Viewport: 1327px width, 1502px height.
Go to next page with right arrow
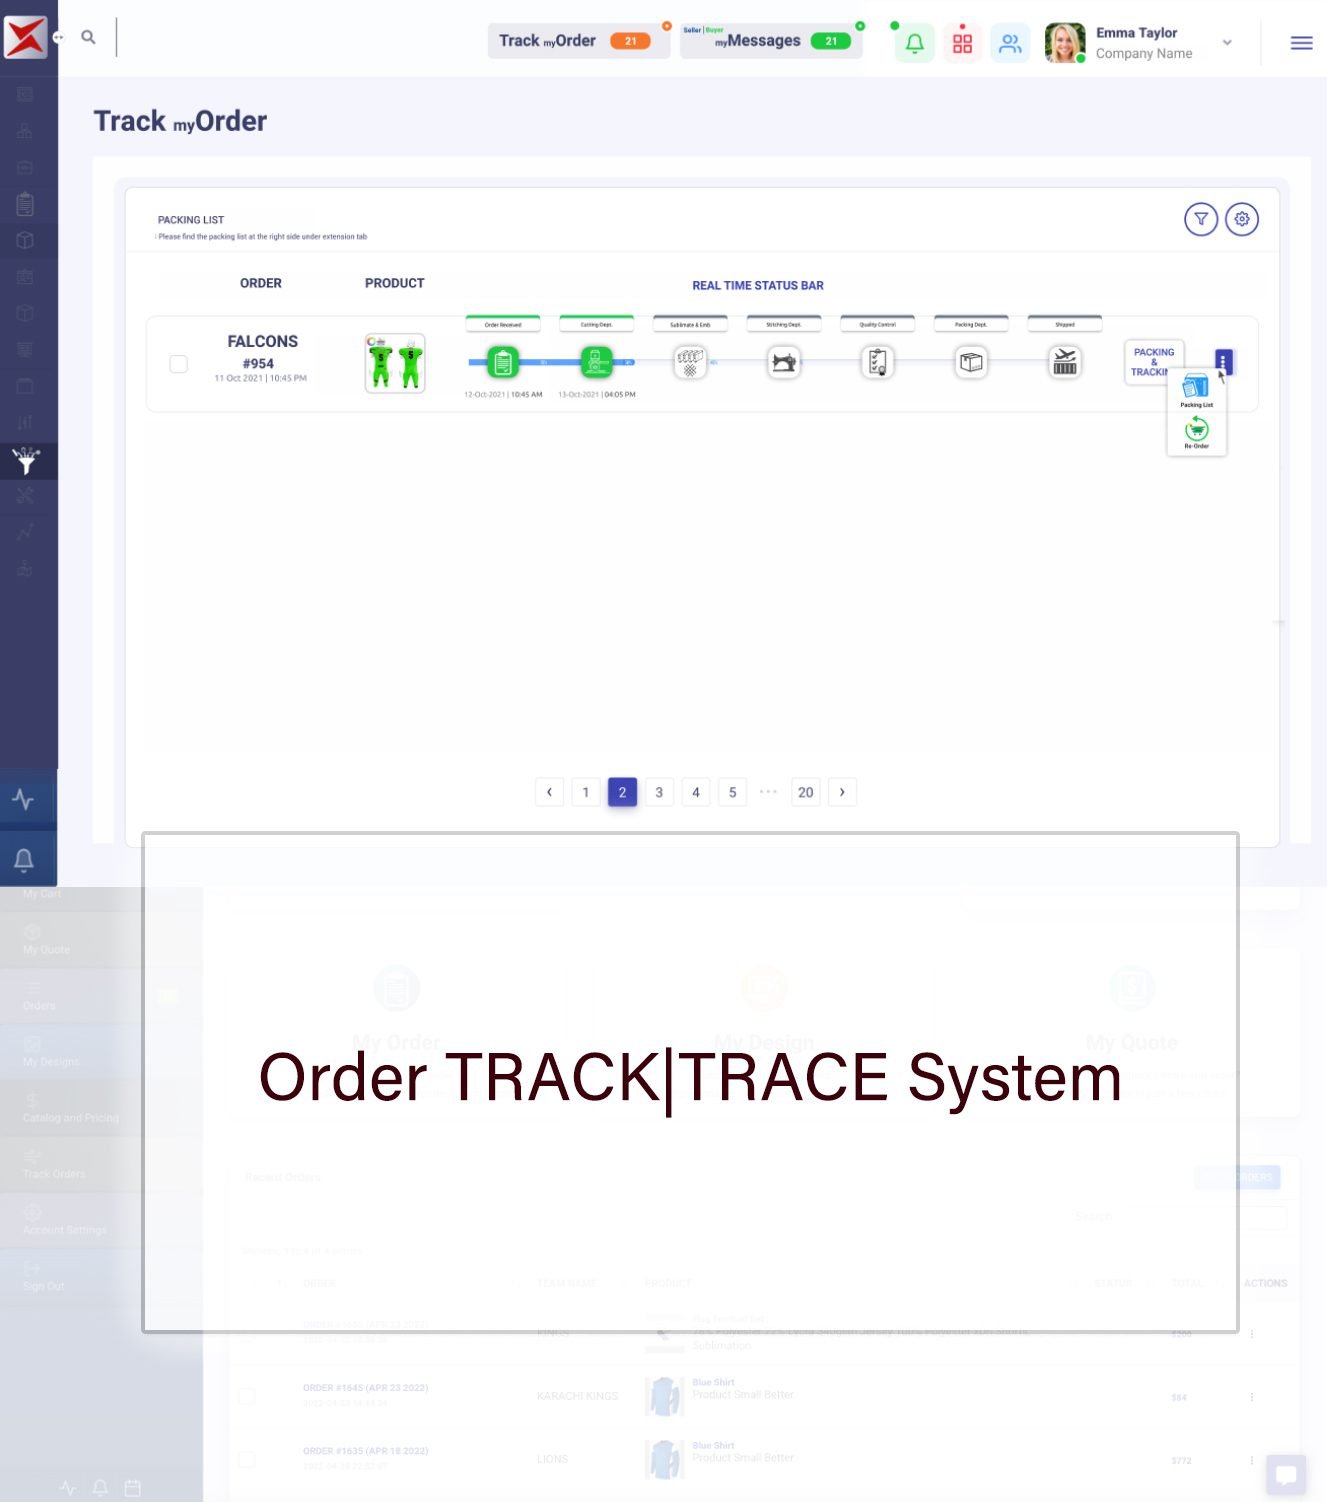[x=842, y=792]
